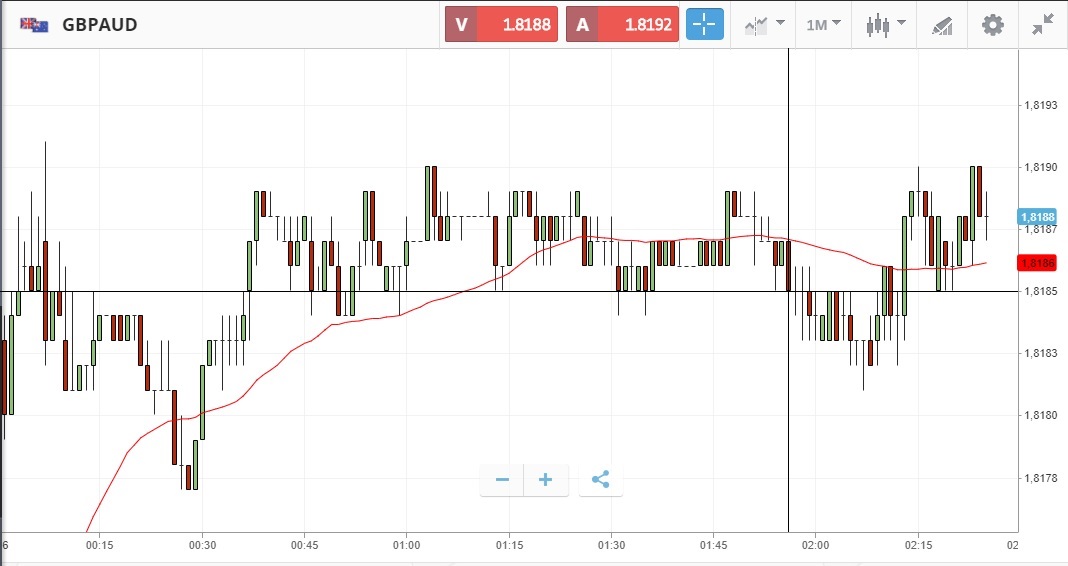Collapse the chart with the shrink arrows icon

(x=1044, y=25)
